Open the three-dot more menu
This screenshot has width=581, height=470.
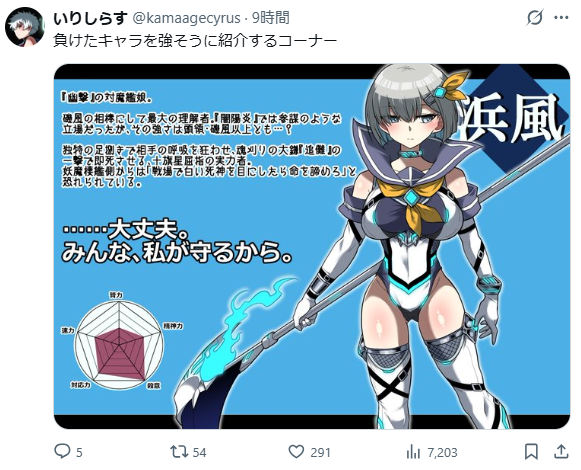click(561, 17)
